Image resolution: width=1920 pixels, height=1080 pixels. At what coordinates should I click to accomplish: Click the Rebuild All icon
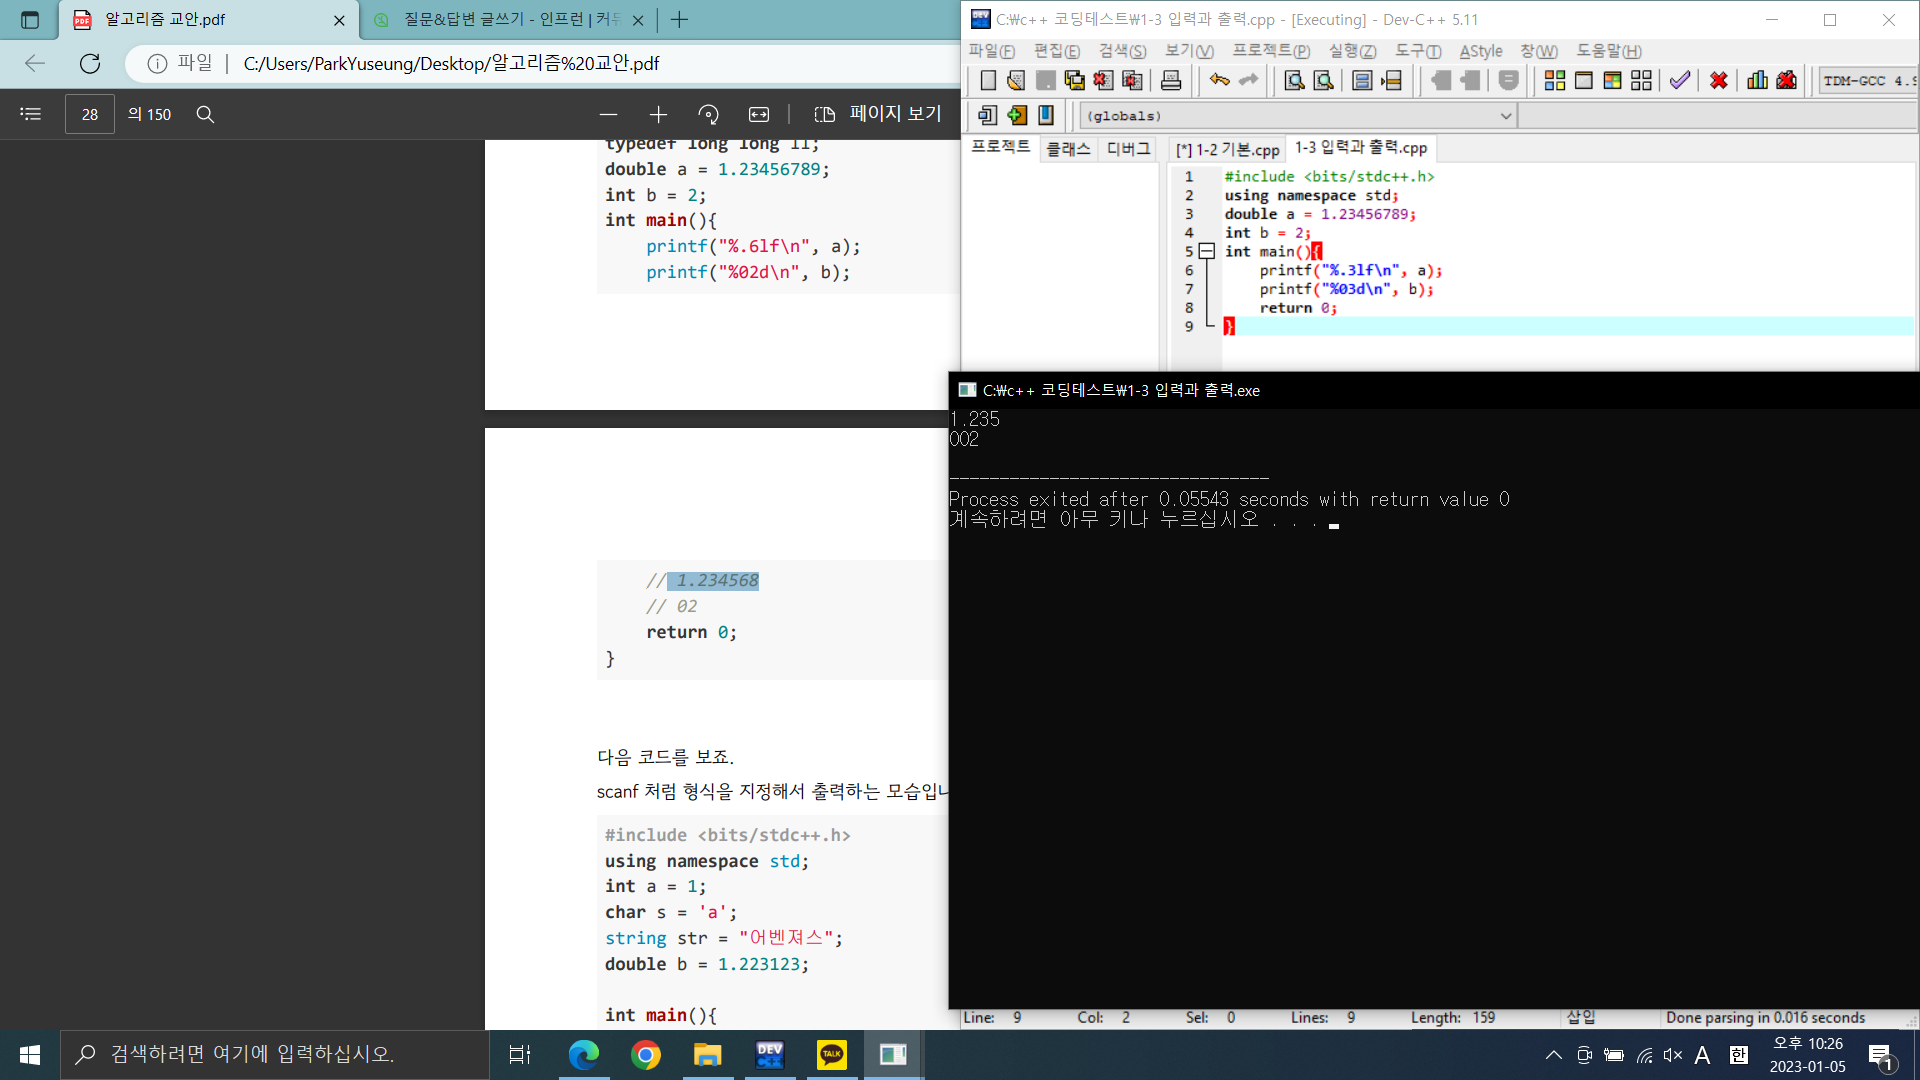click(1641, 81)
